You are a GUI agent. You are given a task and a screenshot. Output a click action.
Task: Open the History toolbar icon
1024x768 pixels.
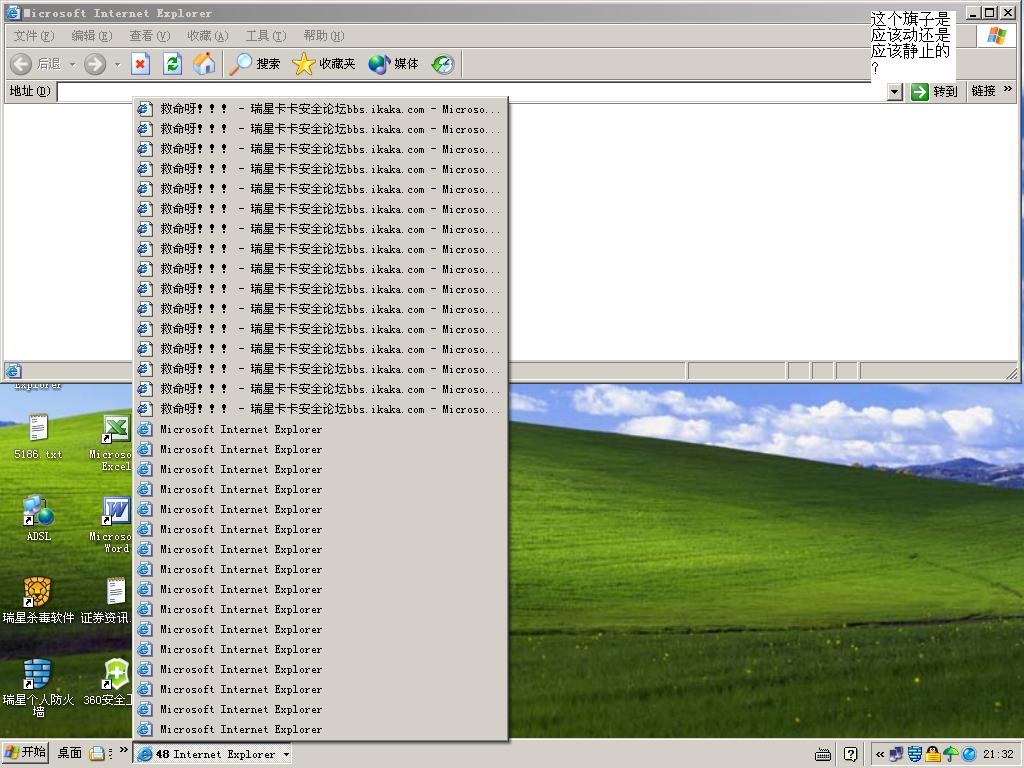click(443, 64)
